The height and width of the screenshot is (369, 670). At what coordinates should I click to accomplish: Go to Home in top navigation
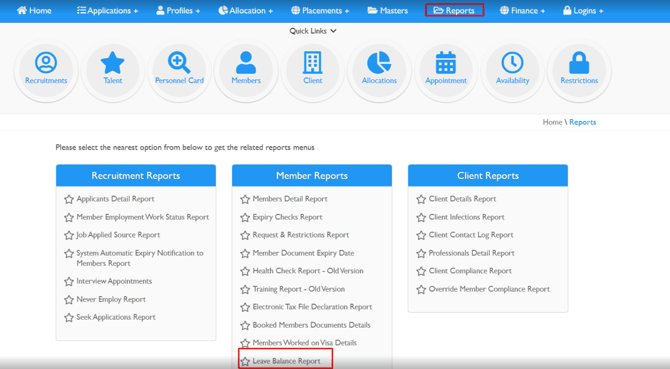(34, 11)
